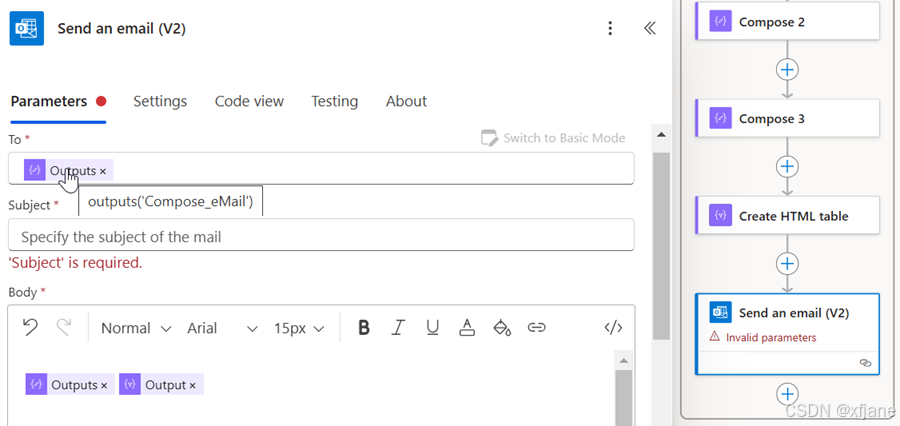Toggle italic formatting
The height and width of the screenshot is (426, 900).
click(398, 328)
